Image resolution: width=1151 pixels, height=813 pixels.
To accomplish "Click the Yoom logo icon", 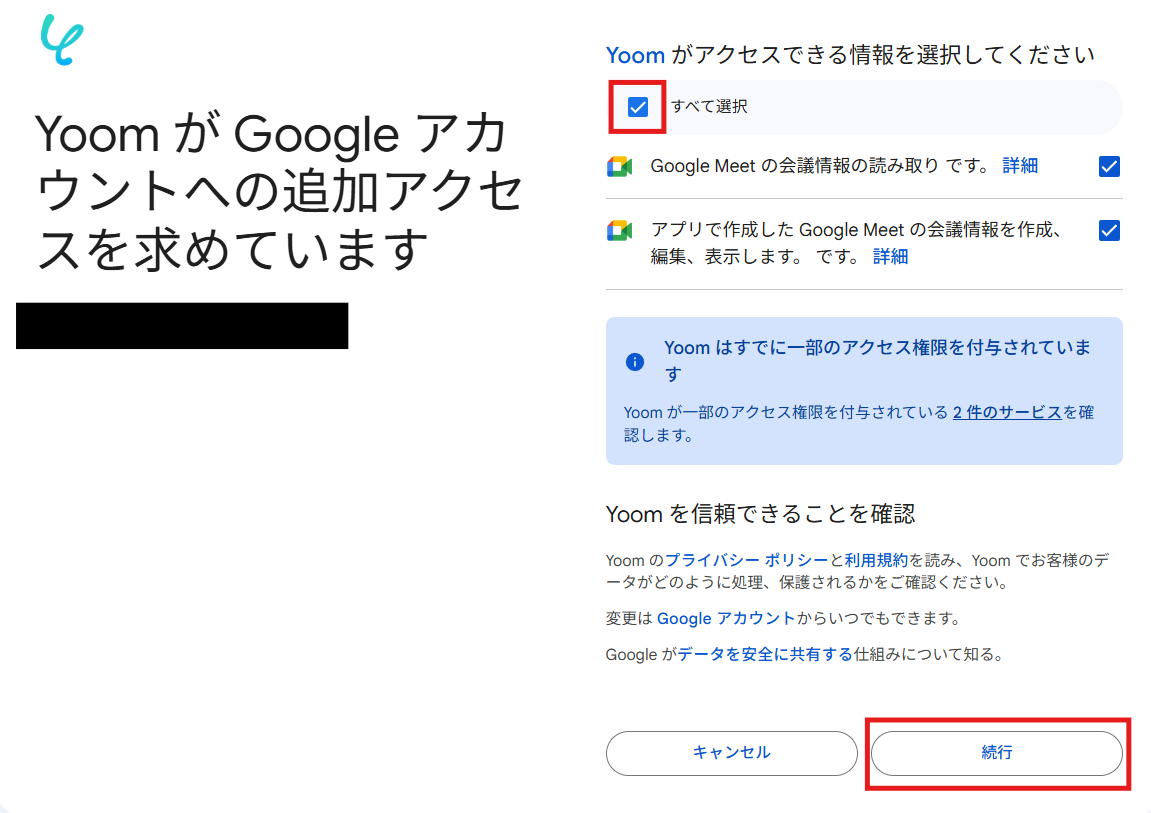I will coord(62,40).
